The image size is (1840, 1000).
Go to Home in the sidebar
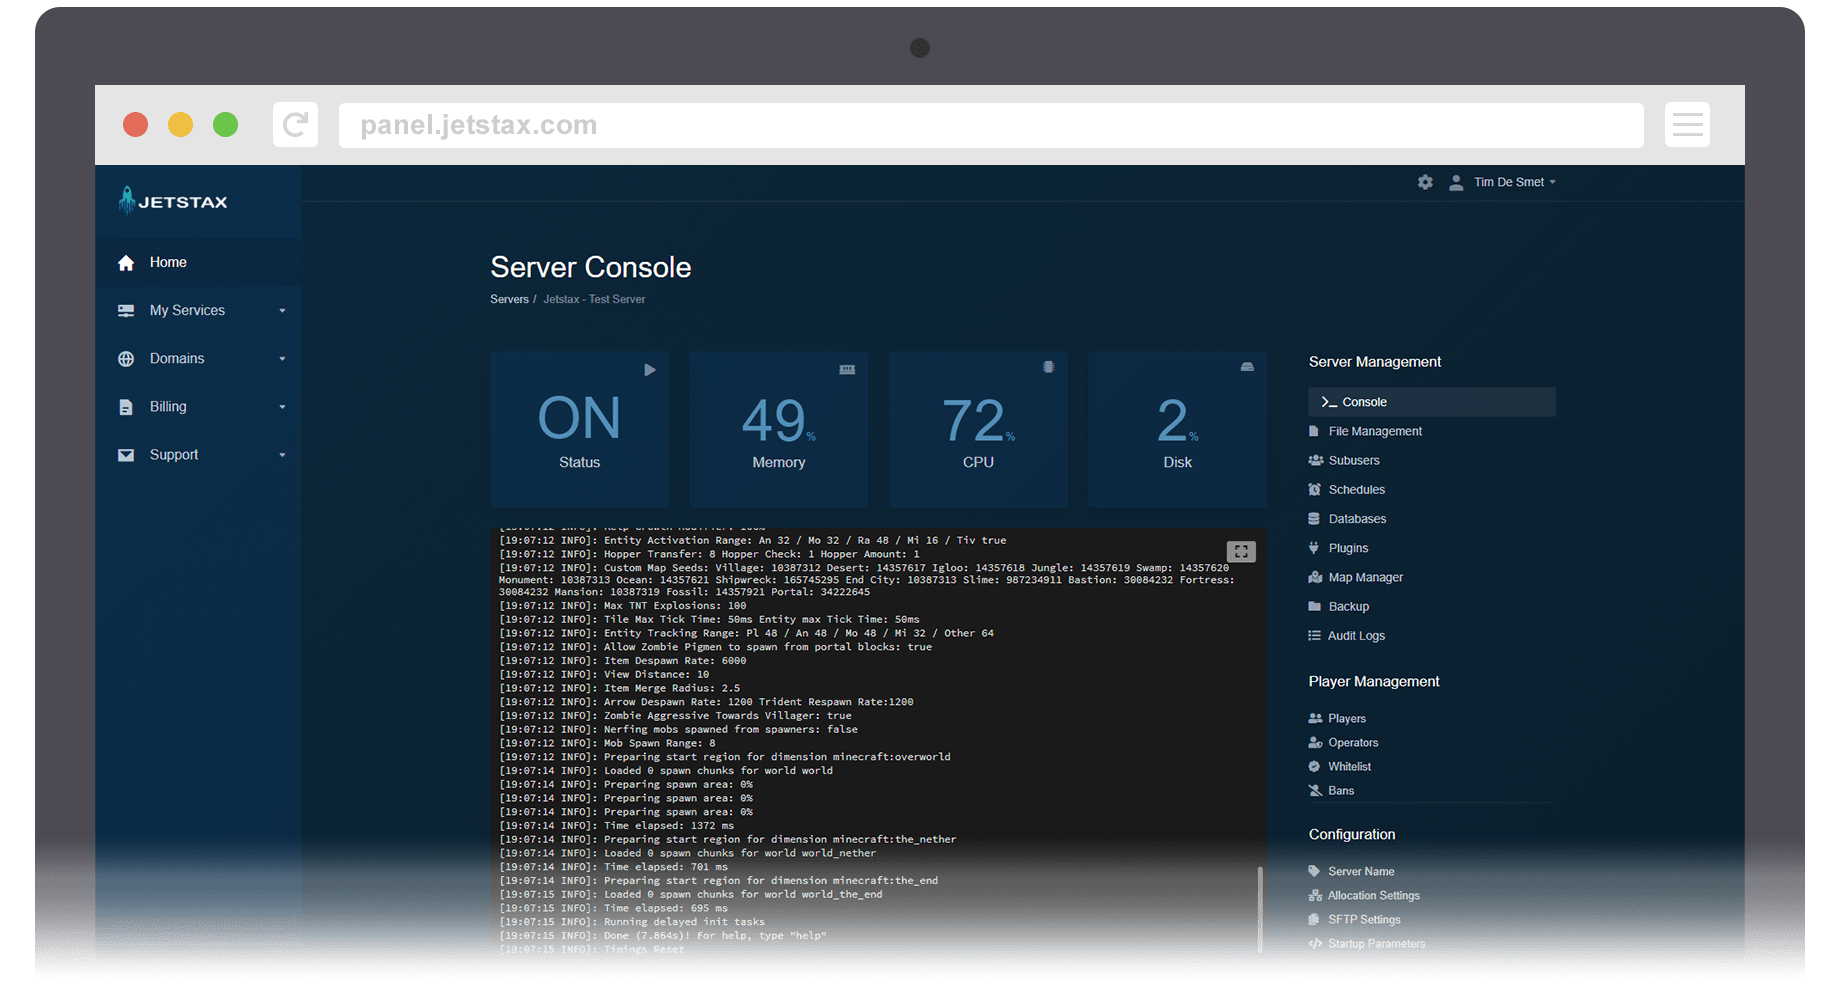pyautogui.click(x=198, y=263)
